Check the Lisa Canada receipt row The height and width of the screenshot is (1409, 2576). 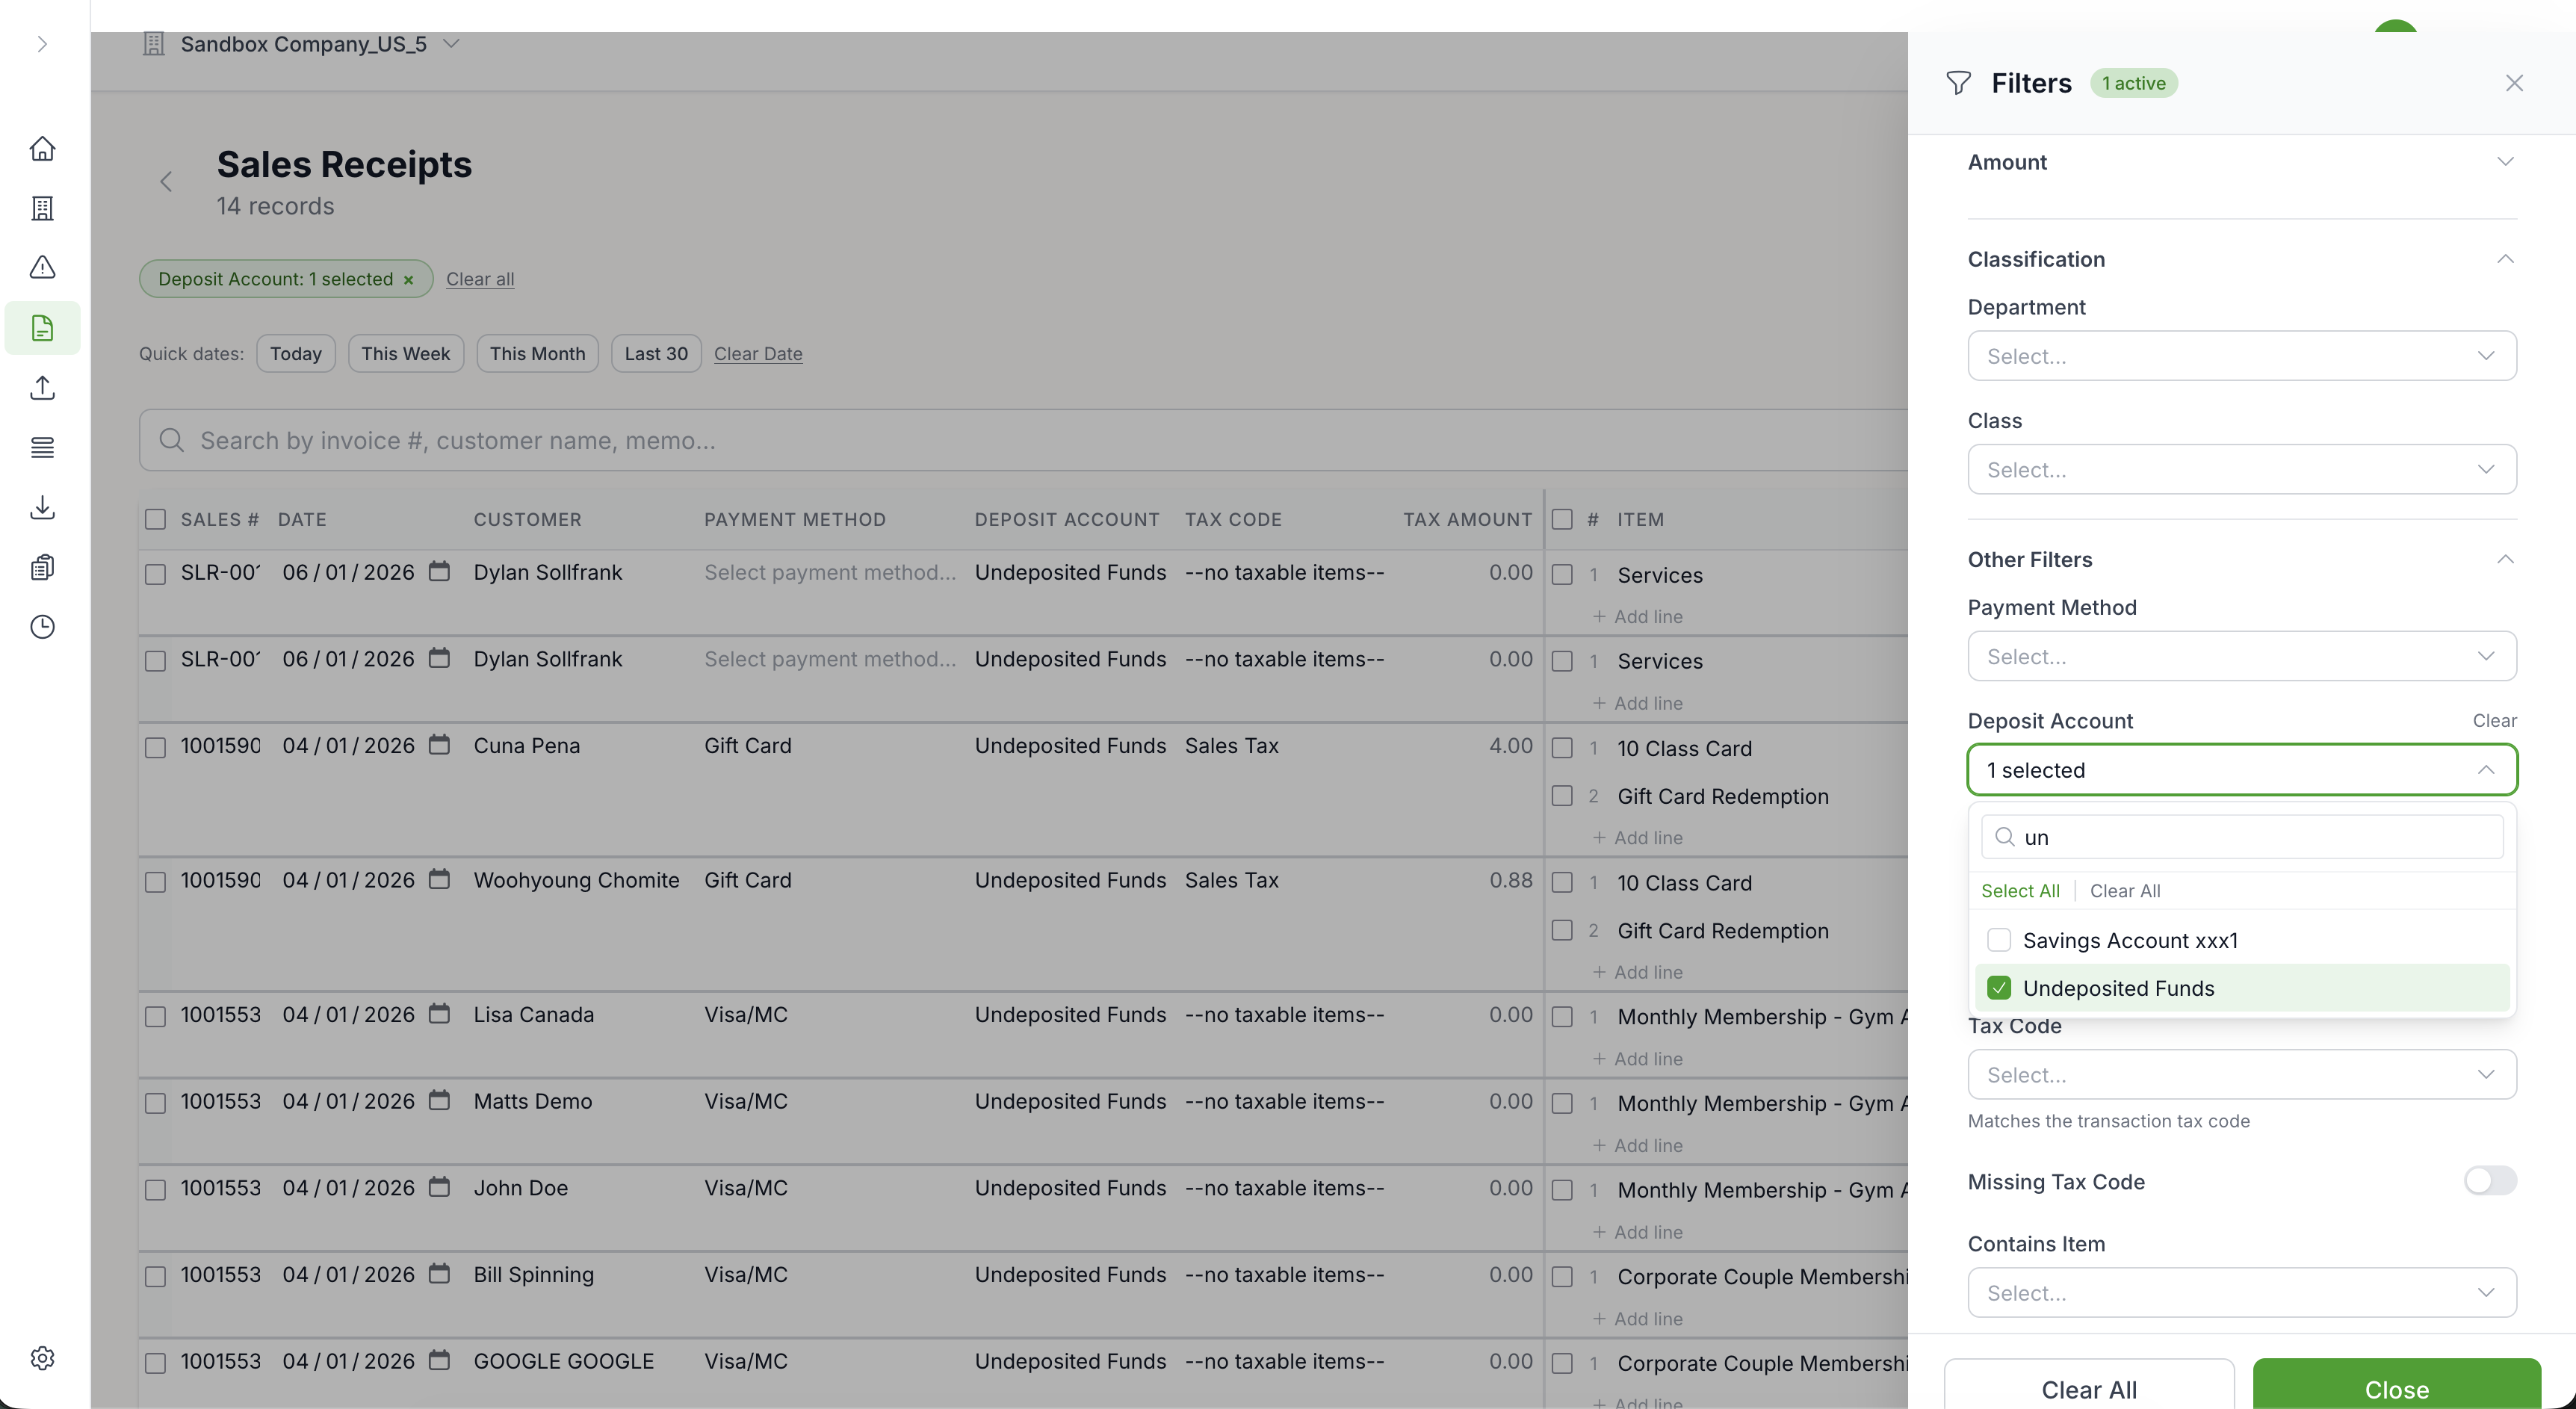tap(155, 1017)
